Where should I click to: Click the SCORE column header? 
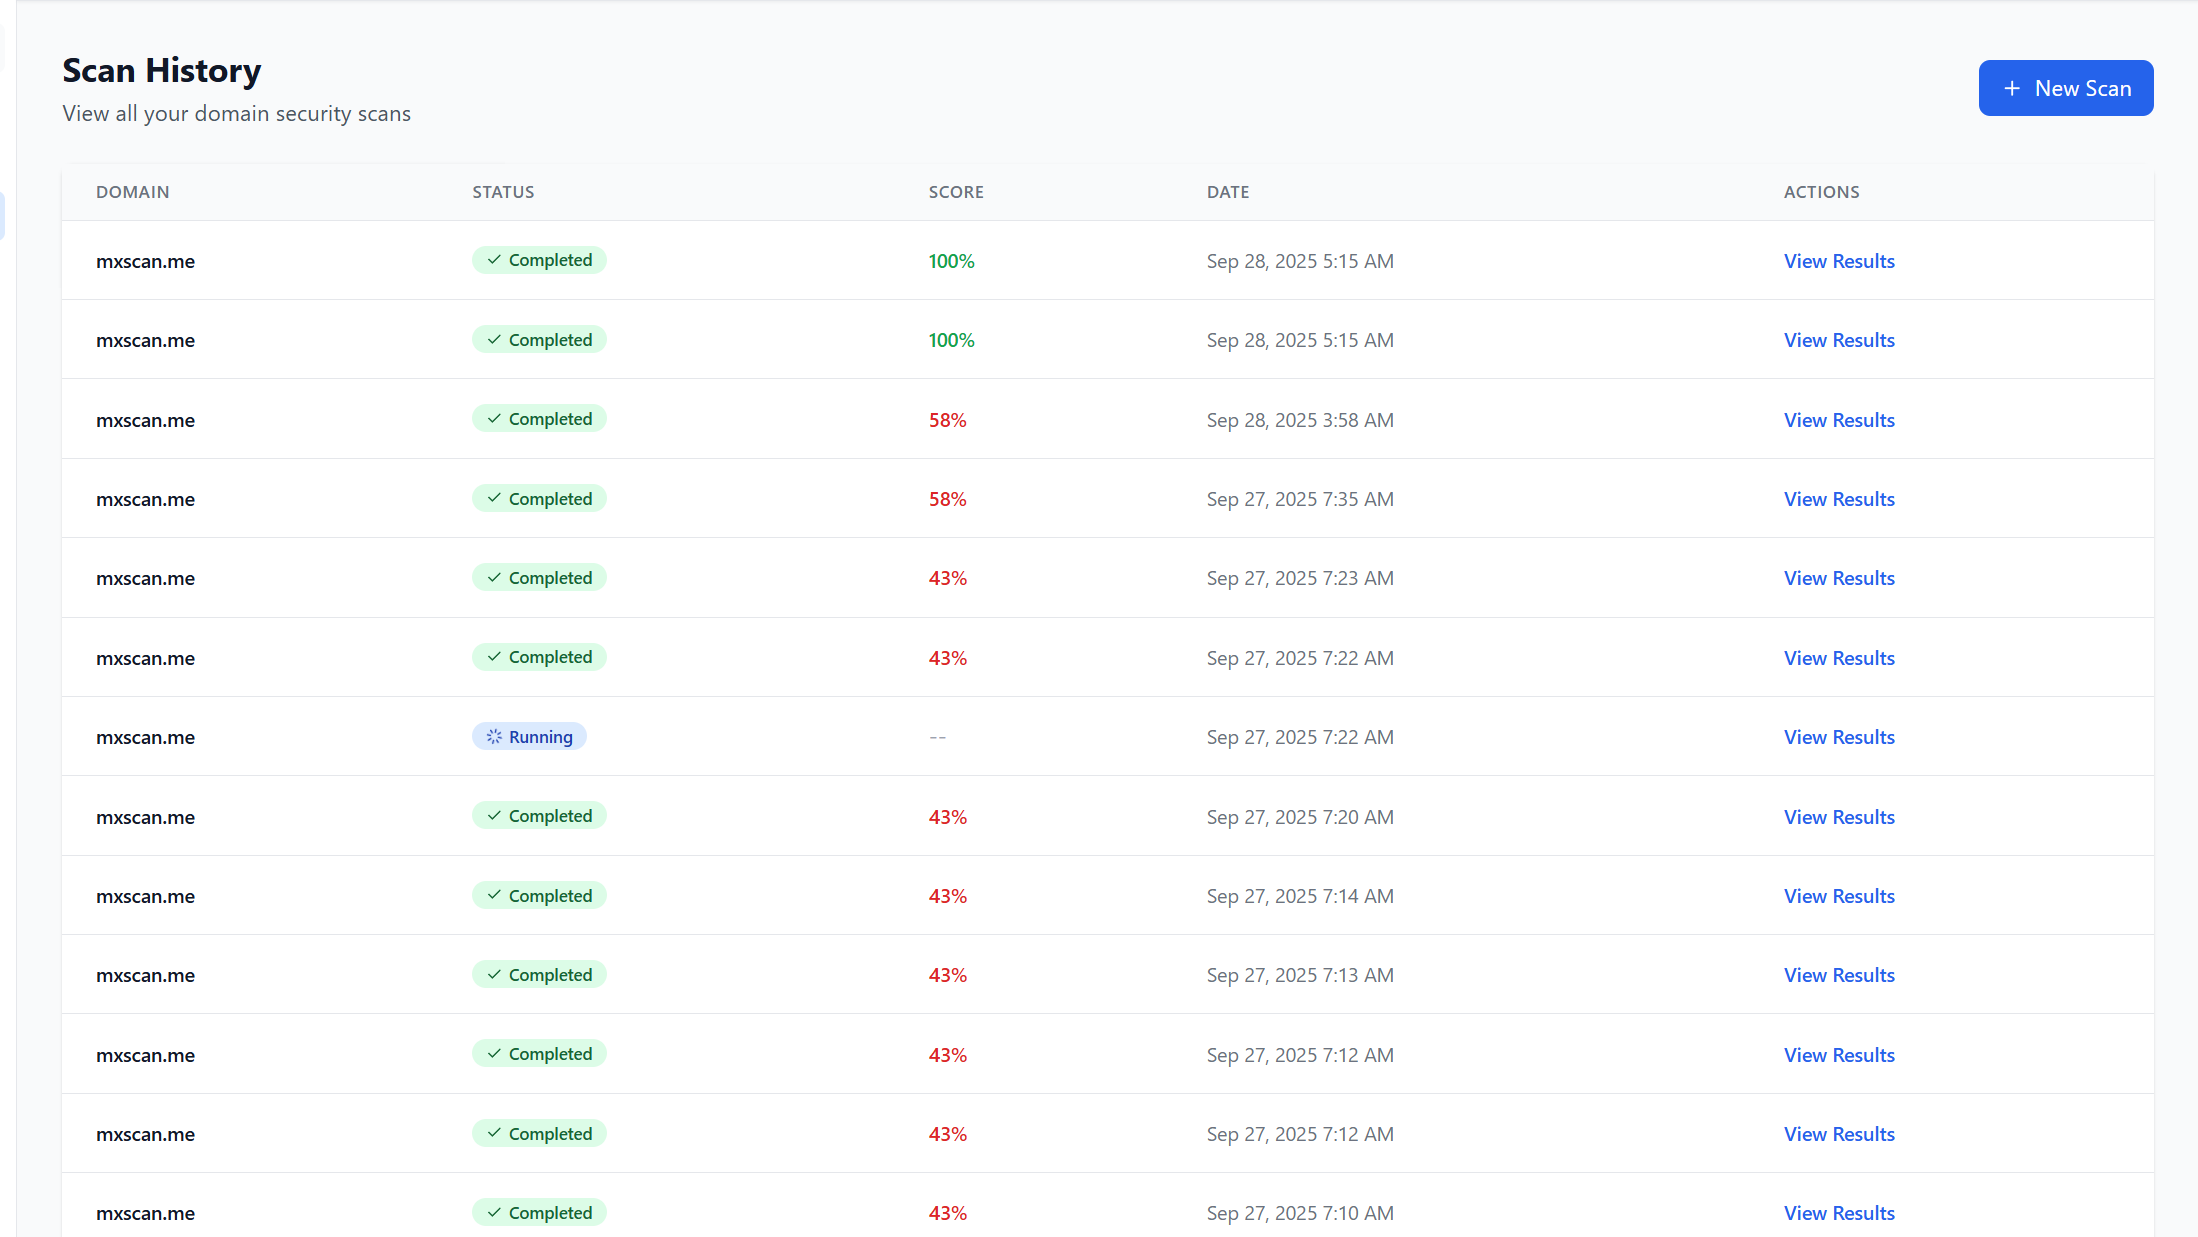tap(955, 191)
